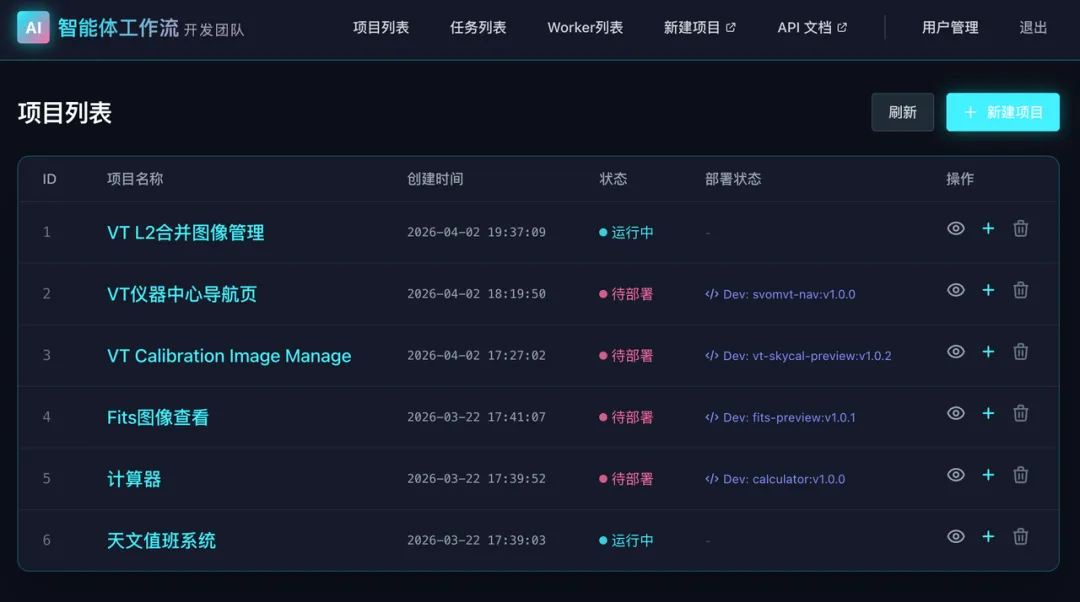Screen dimensions: 1080x602
Task: Delete the 计算器 project using trash icon
Action: point(1020,475)
